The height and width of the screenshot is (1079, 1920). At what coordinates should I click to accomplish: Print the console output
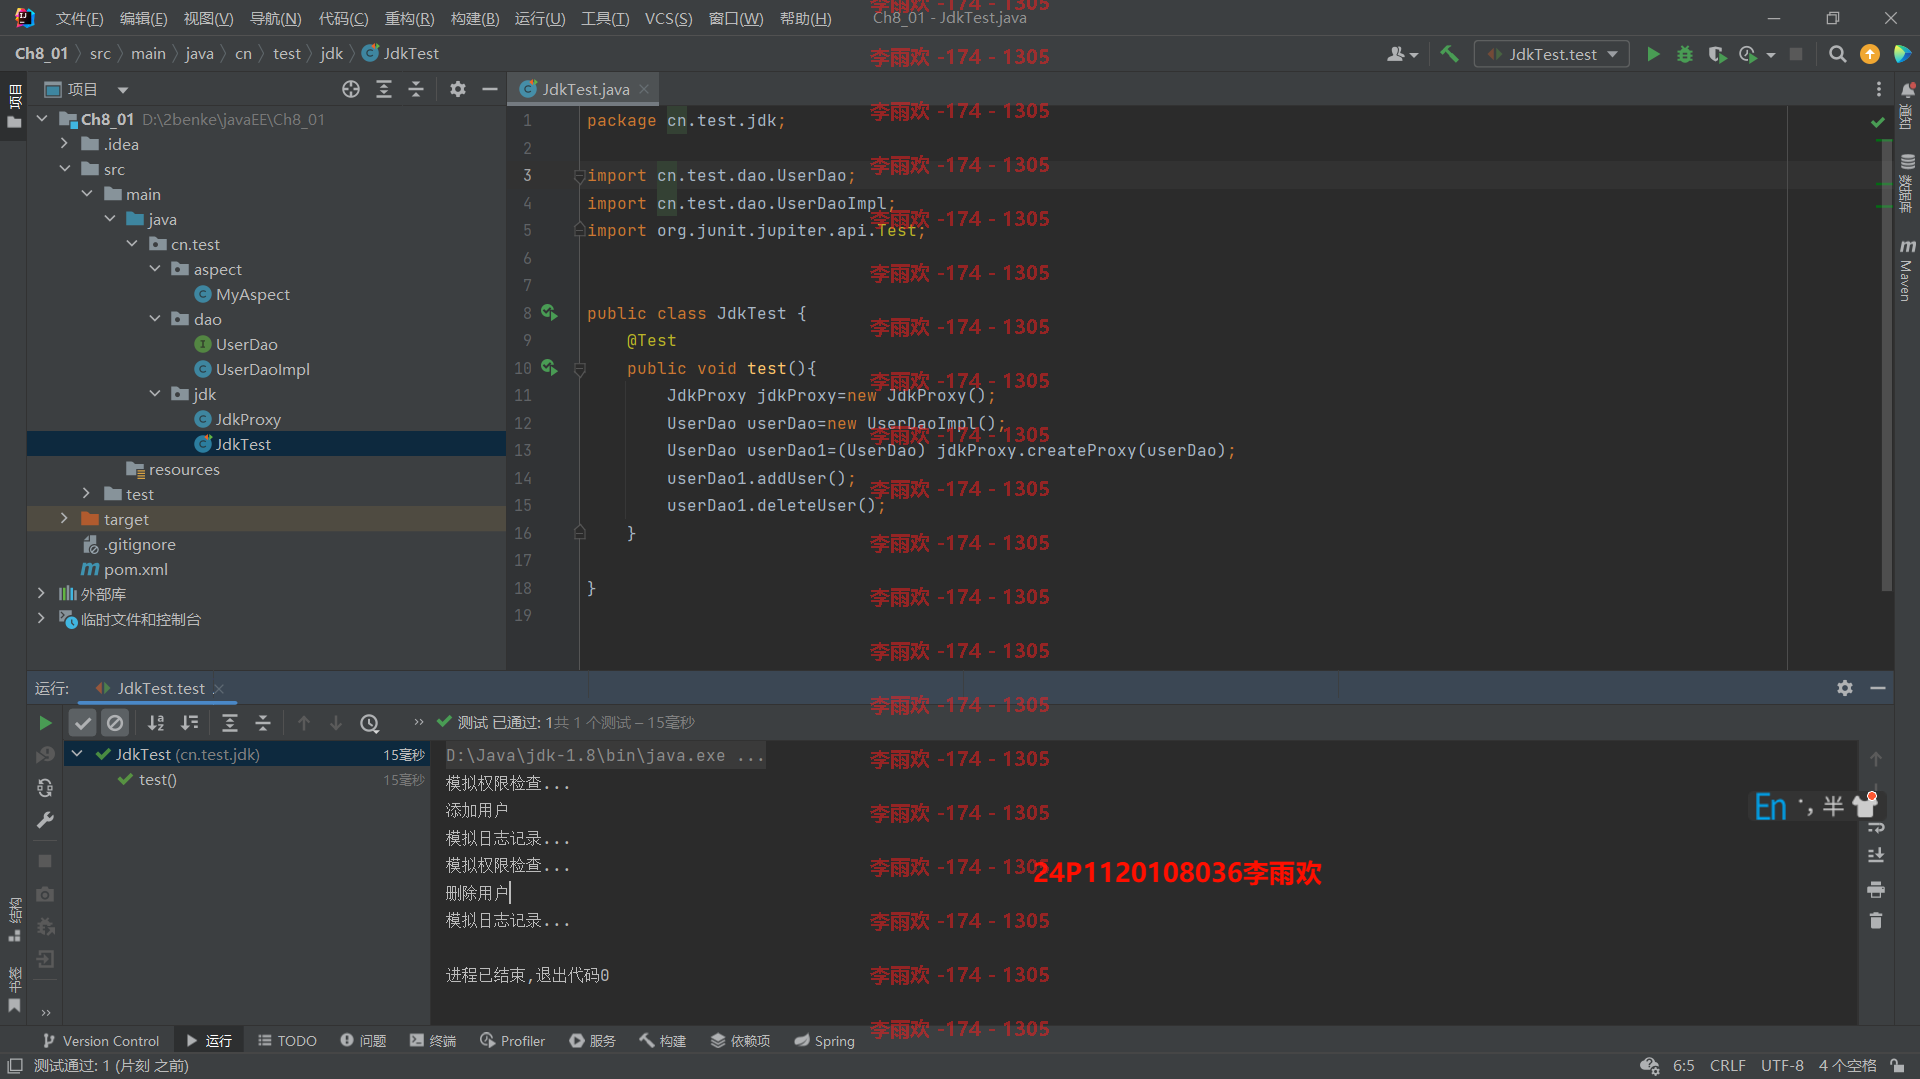(x=1876, y=889)
